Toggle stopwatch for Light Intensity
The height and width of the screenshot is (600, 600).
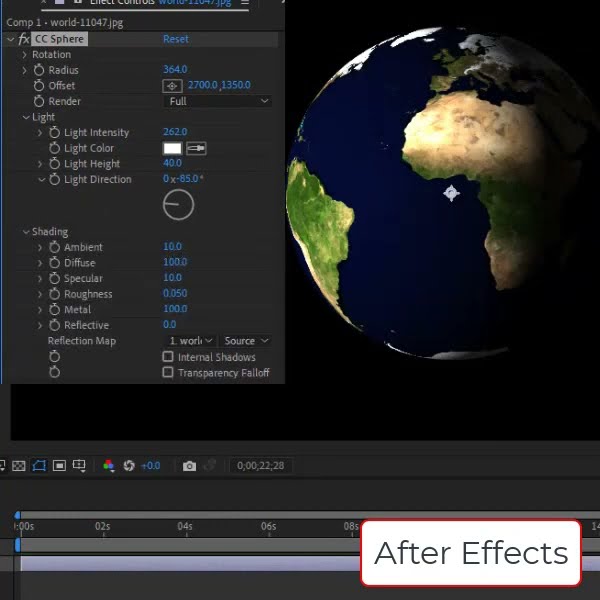[54, 133]
